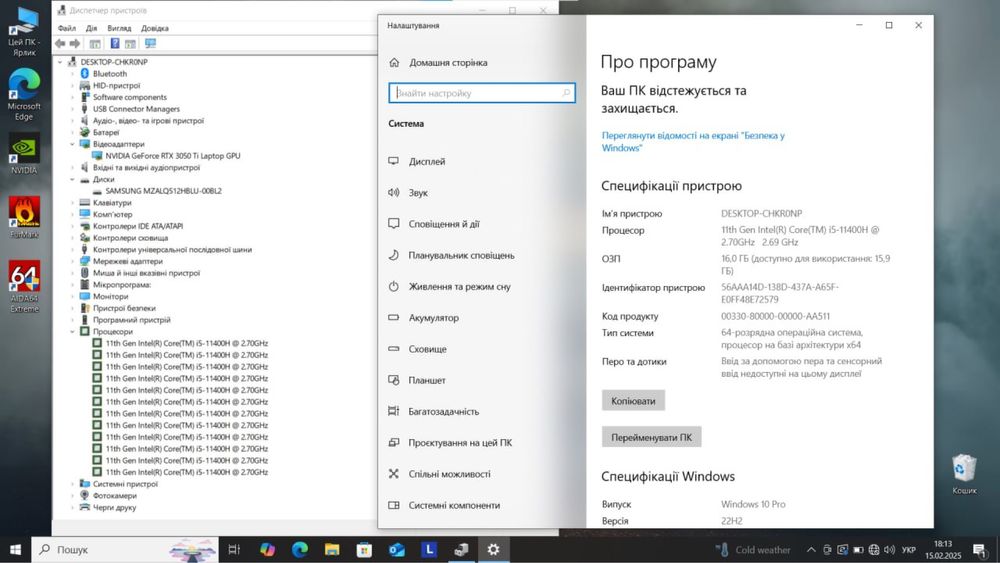This screenshot has width=1000, height=563.
Task: Click the scan hardware monitor icon in toolbar
Action: [x=151, y=43]
